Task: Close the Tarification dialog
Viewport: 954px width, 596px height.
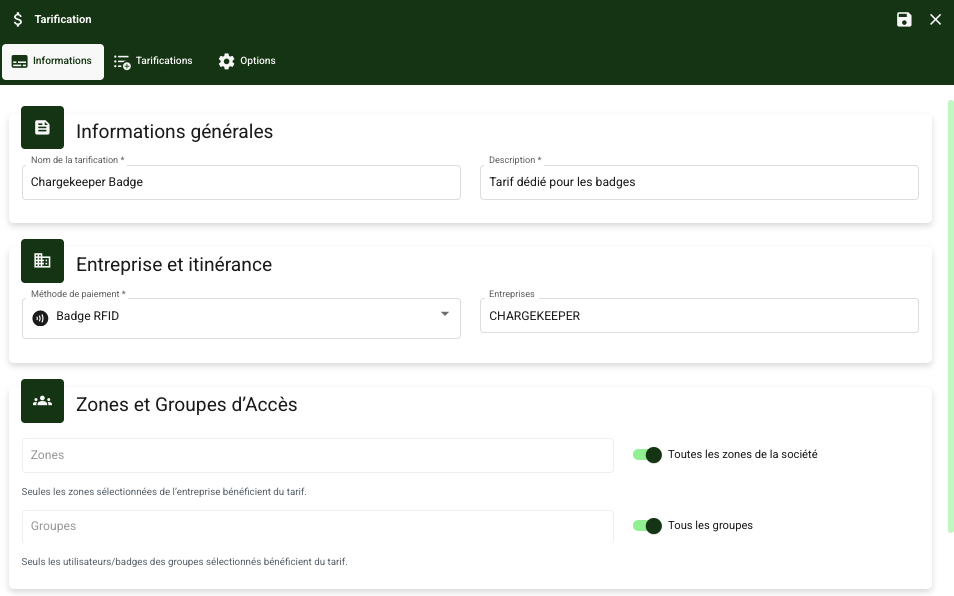Action: click(x=936, y=20)
